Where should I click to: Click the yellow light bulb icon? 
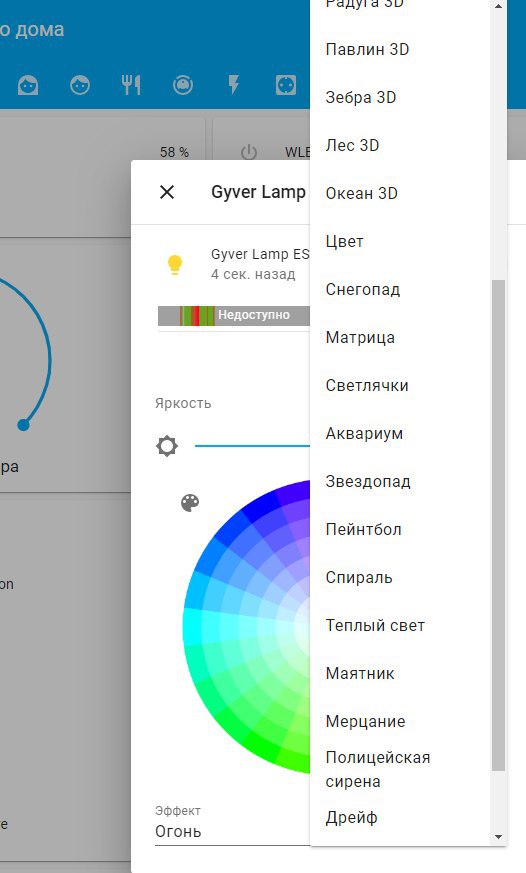tap(175, 264)
